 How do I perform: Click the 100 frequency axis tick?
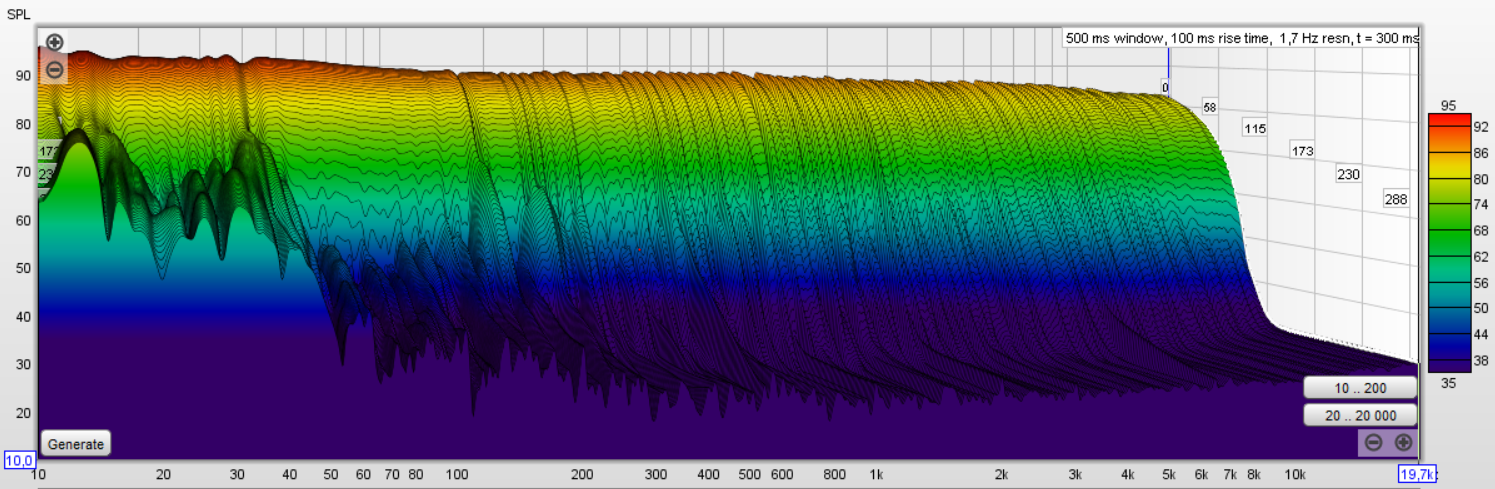tap(457, 475)
